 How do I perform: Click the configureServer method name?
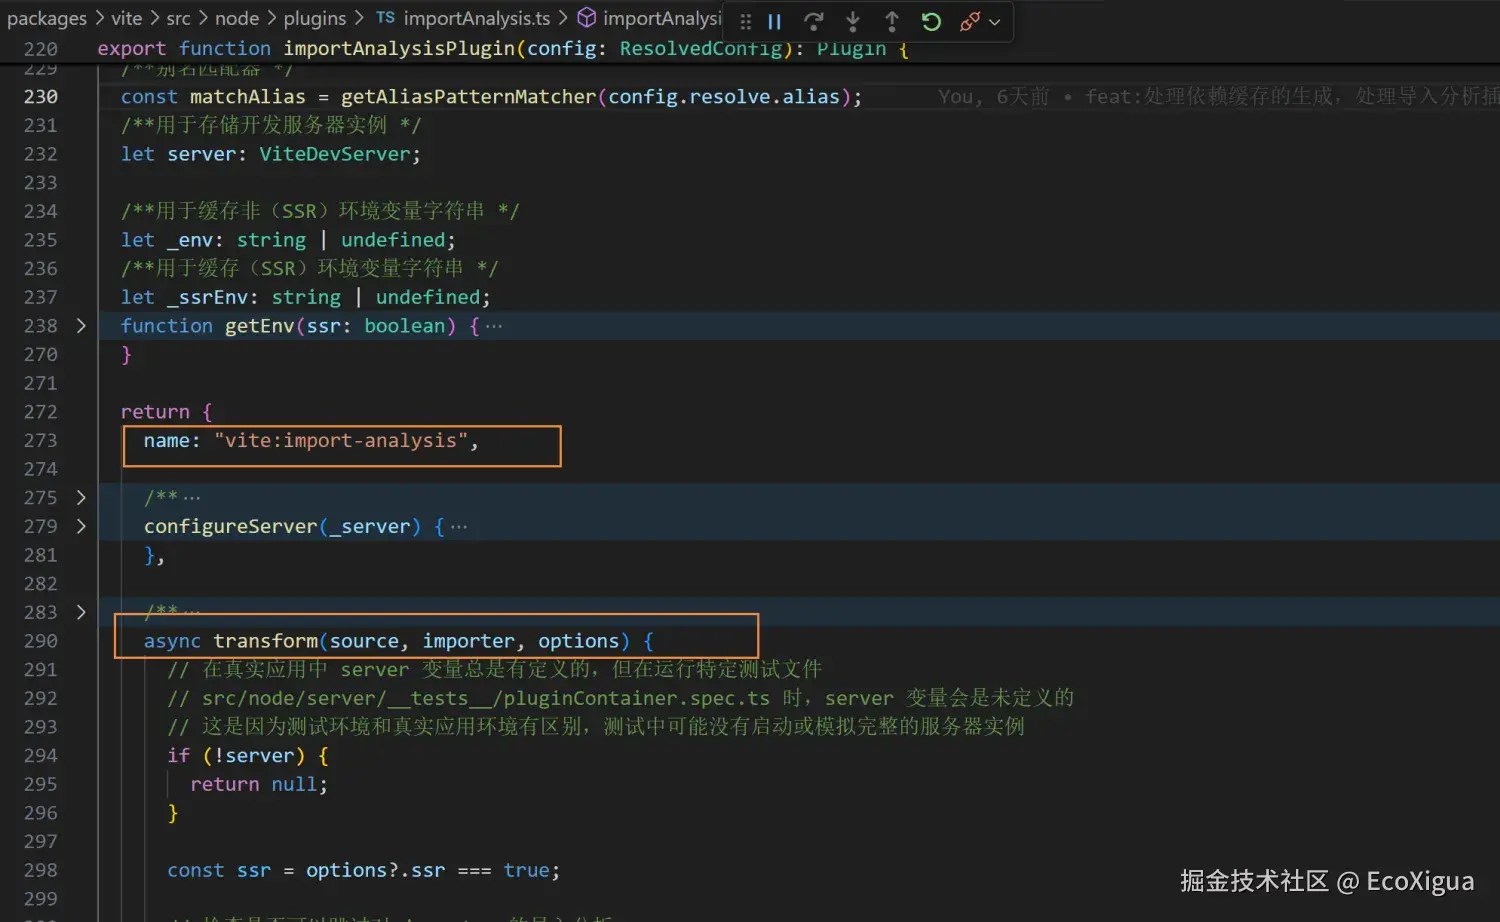pyautogui.click(x=231, y=527)
